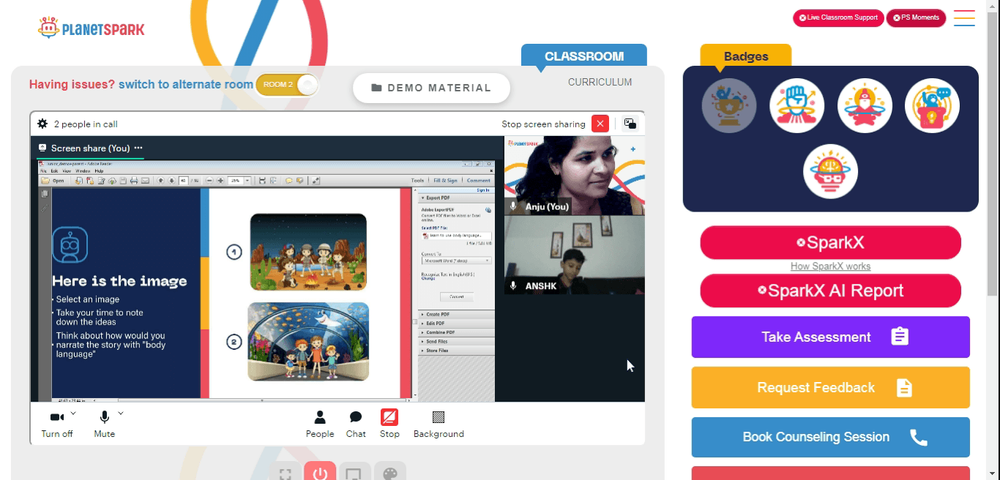Screen dimensions: 1000x480
Task: Click the pop-out video icon in call header
Action: pyautogui.click(x=630, y=124)
